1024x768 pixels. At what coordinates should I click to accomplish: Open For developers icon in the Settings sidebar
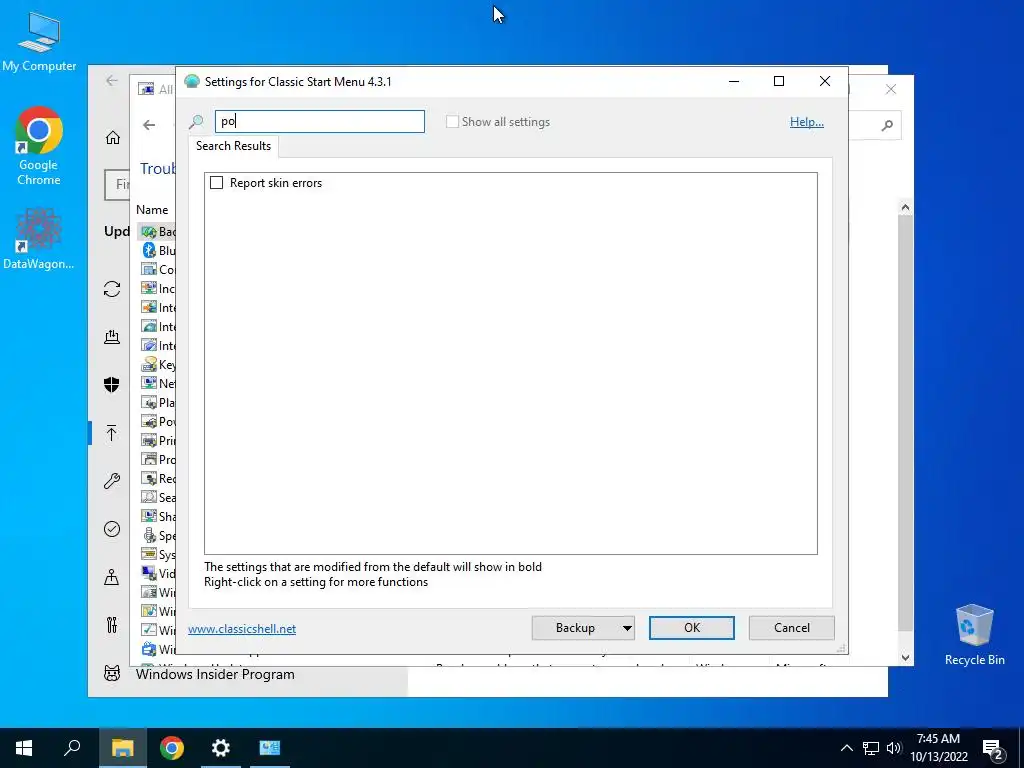click(x=112, y=625)
